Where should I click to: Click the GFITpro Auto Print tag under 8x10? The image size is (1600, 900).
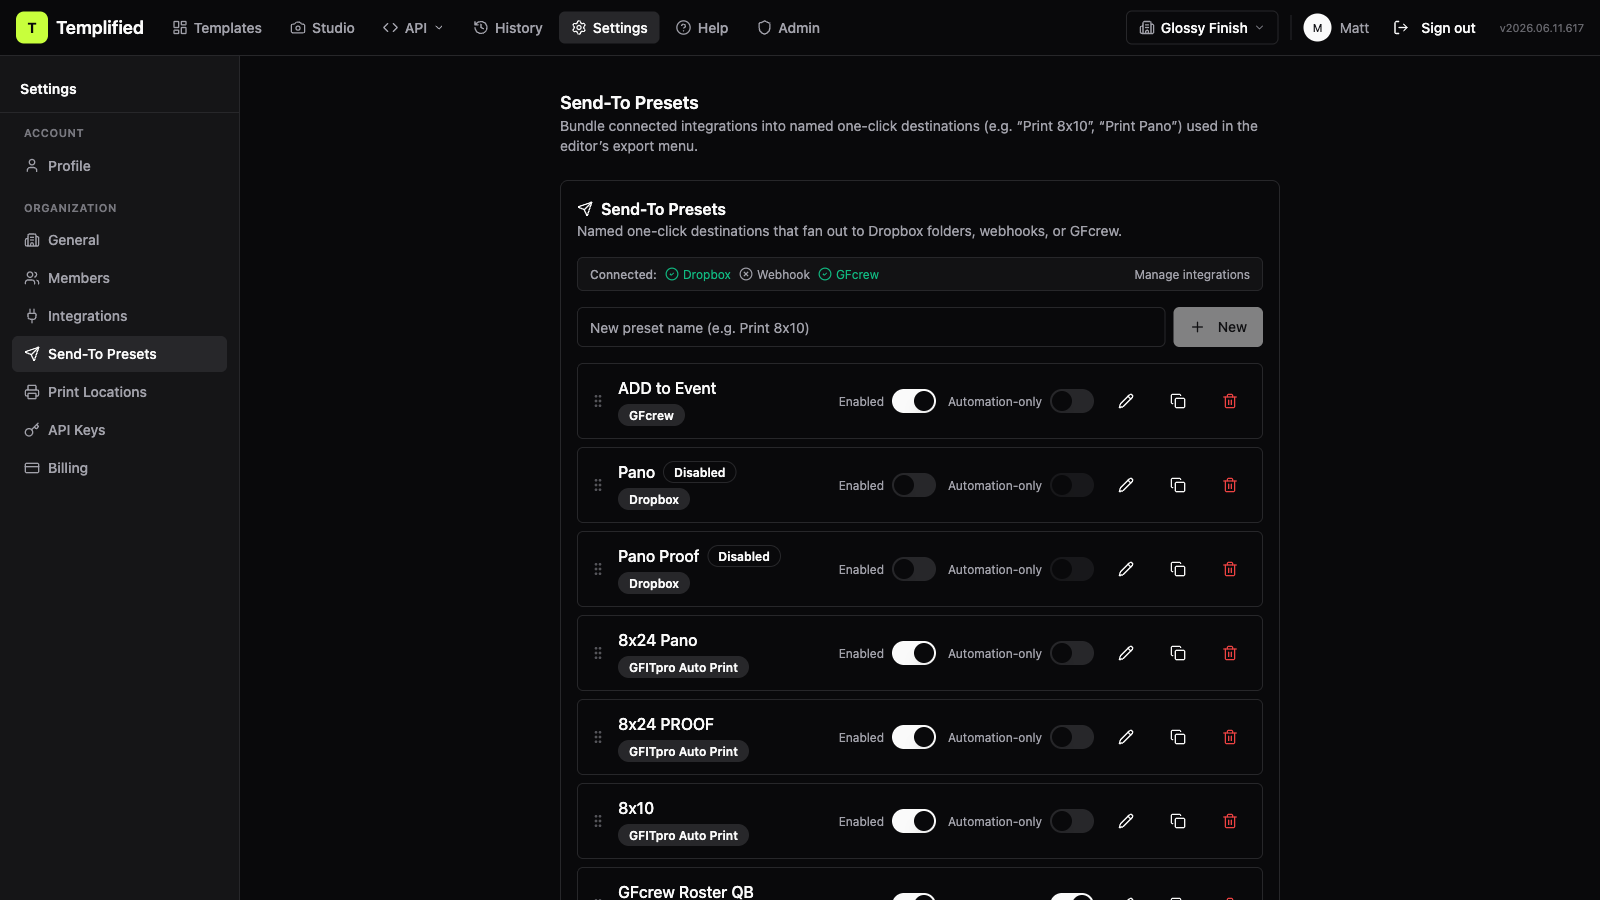[683, 835]
